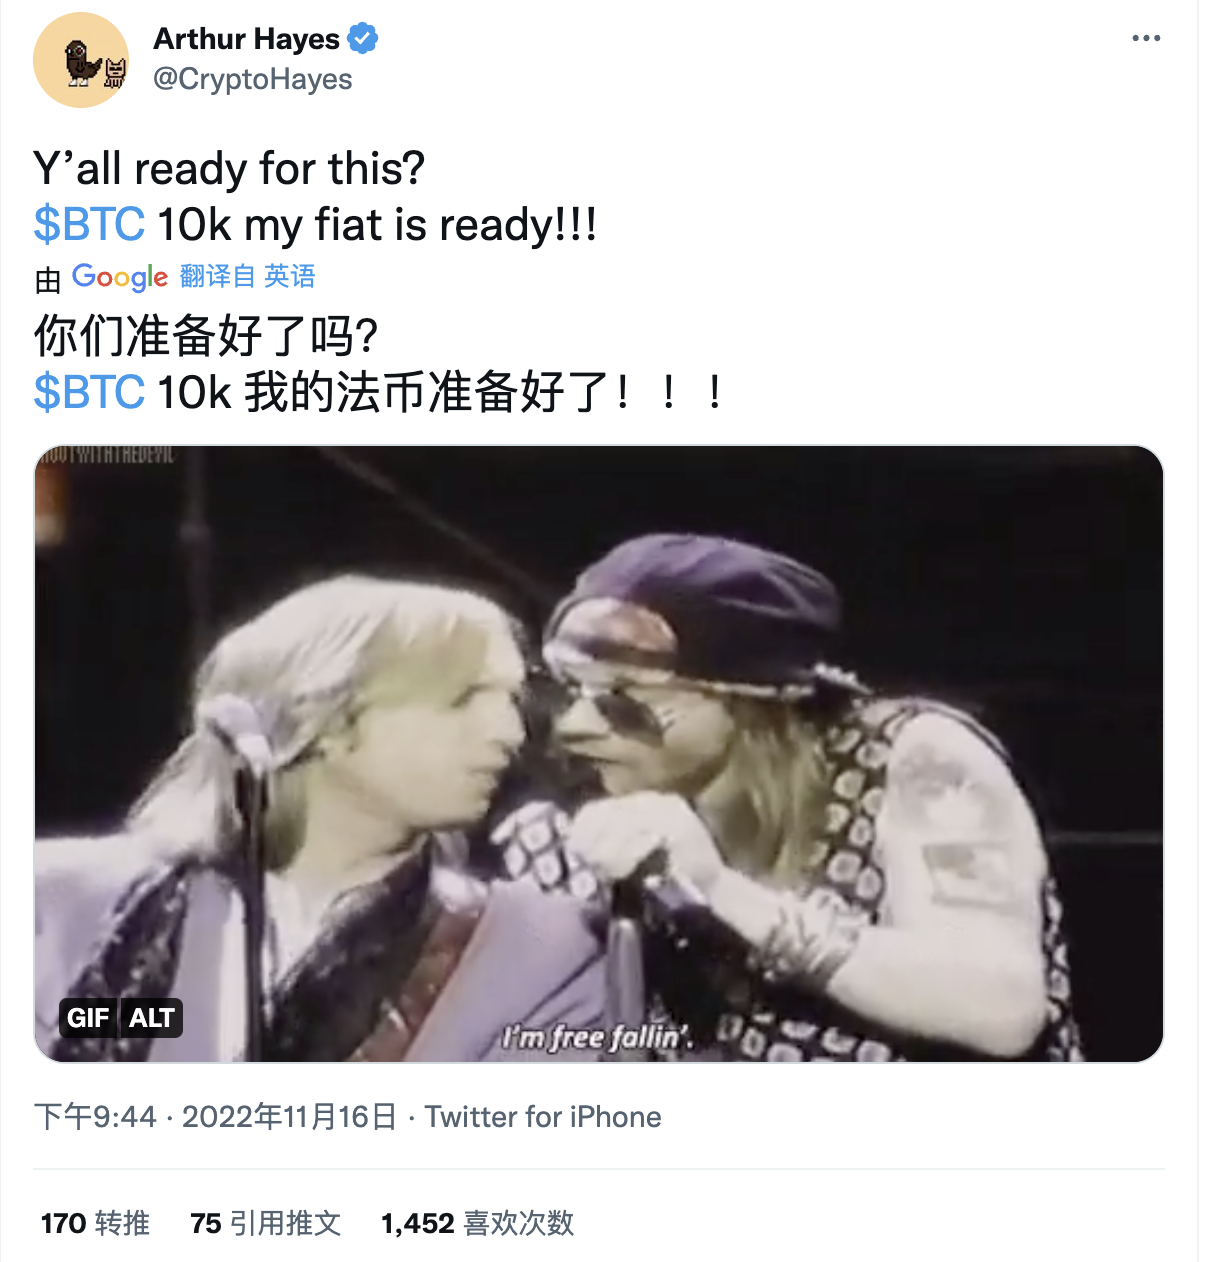
Task: Click the $BTC cashtag in original tweet
Action: [89, 224]
